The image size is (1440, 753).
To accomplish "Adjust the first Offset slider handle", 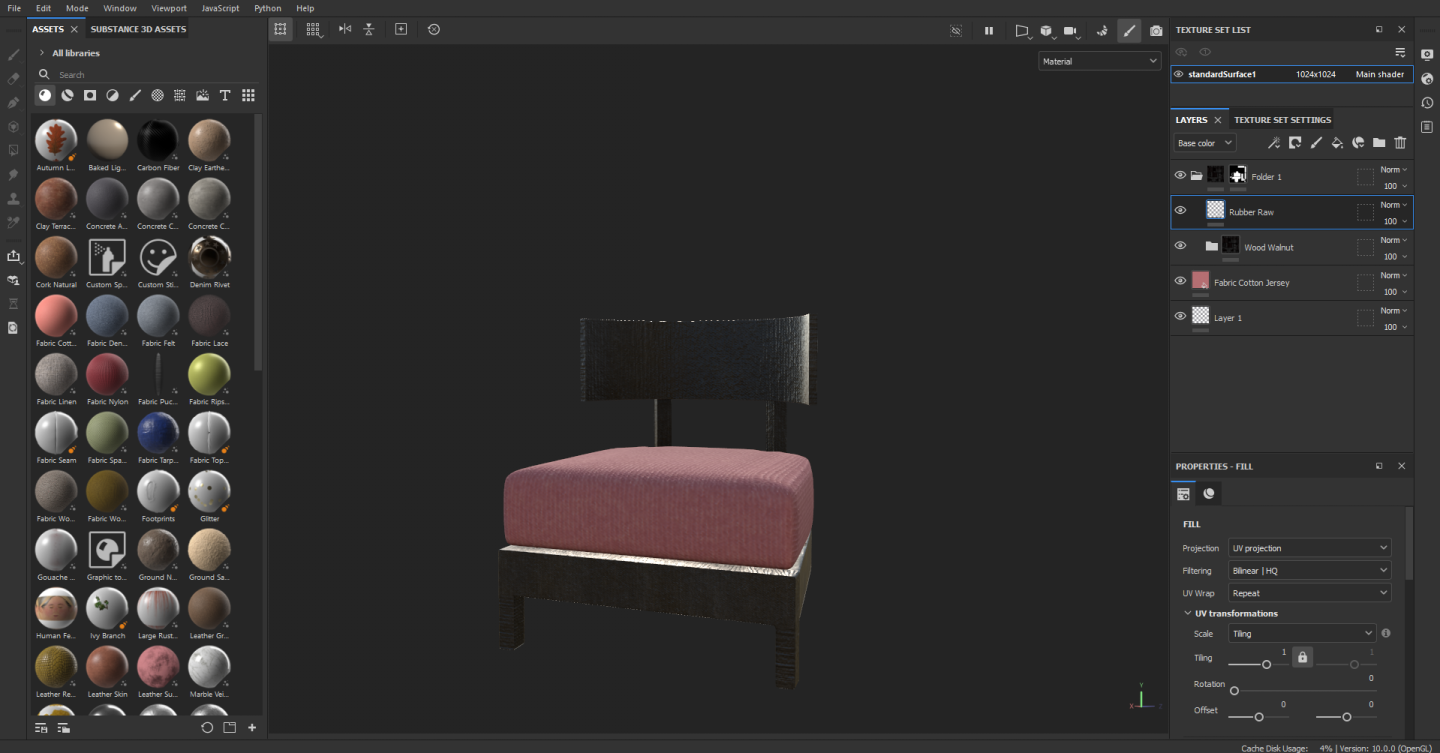I will coord(1258,716).
